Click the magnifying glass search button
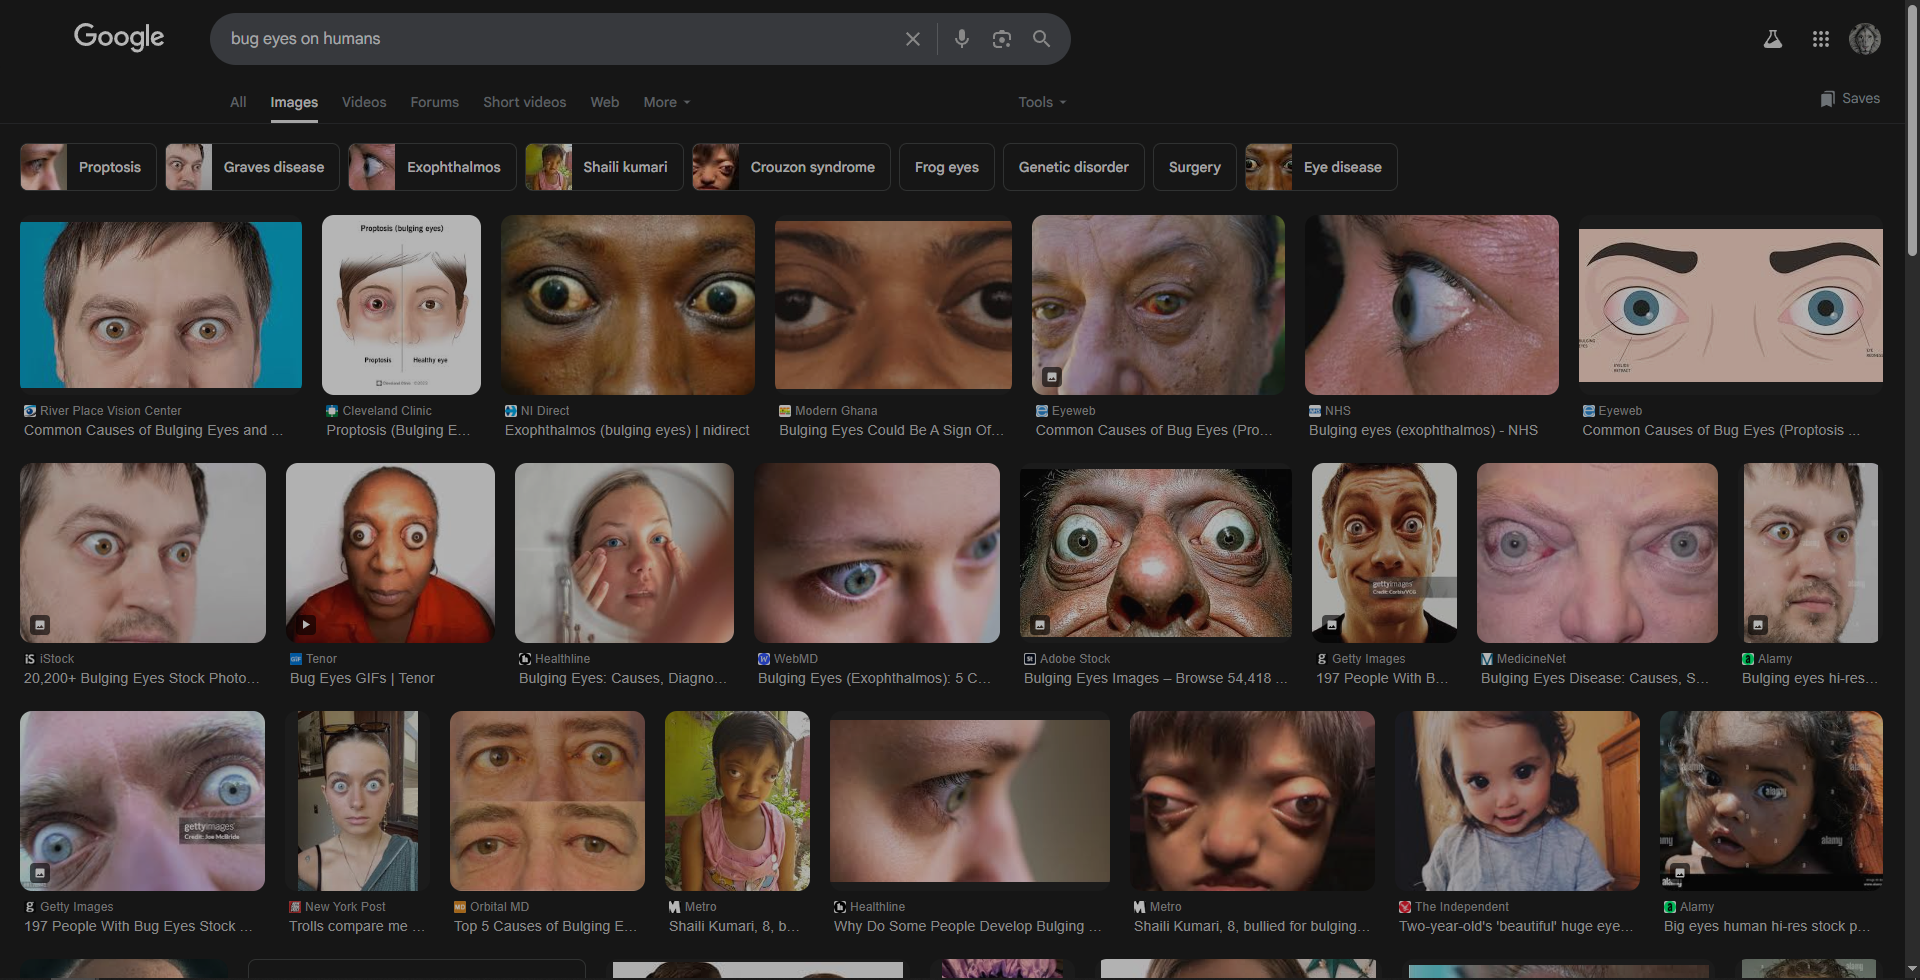Image resolution: width=1920 pixels, height=980 pixels. pos(1041,39)
